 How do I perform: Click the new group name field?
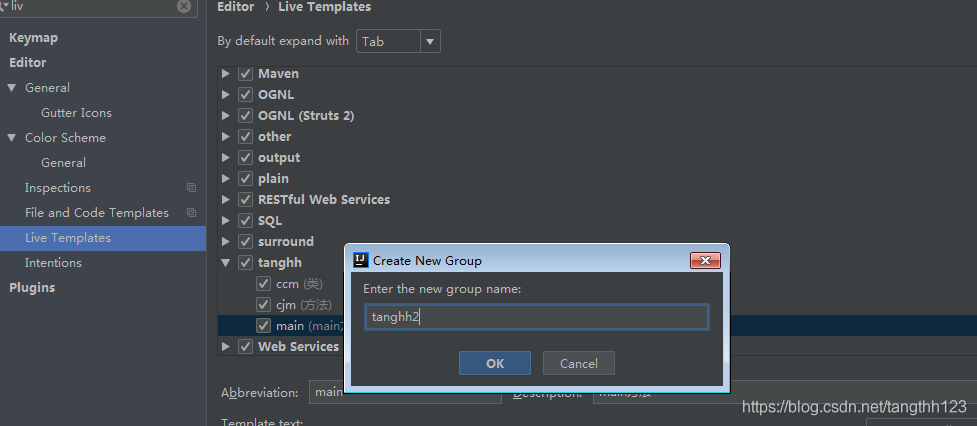[537, 318]
